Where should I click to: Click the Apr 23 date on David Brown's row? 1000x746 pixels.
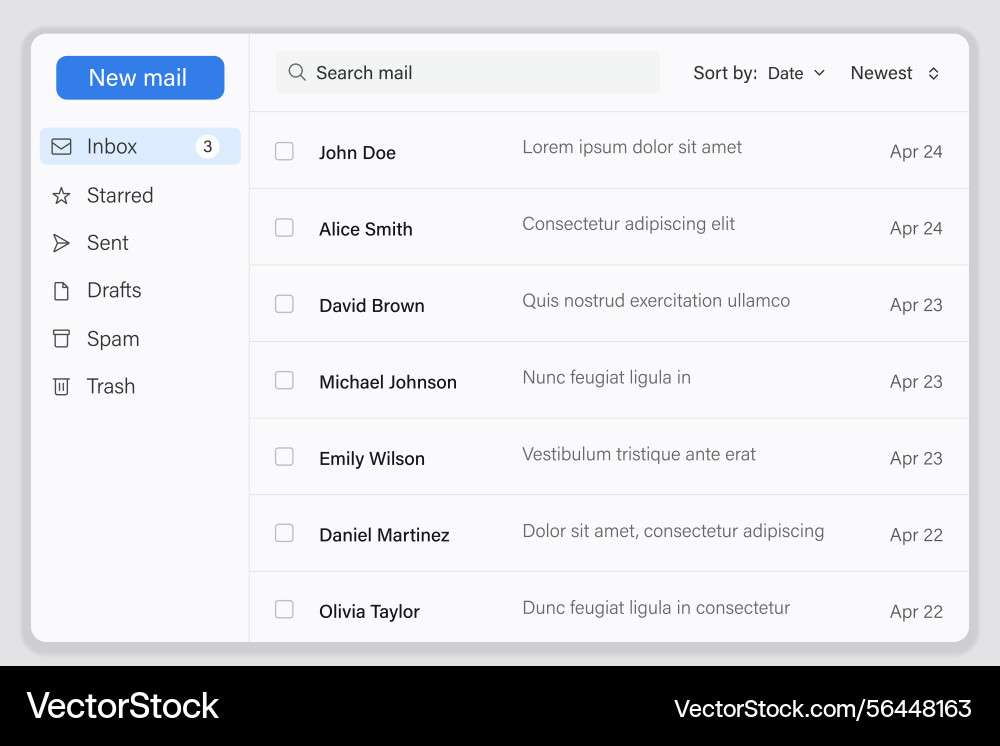click(x=916, y=305)
